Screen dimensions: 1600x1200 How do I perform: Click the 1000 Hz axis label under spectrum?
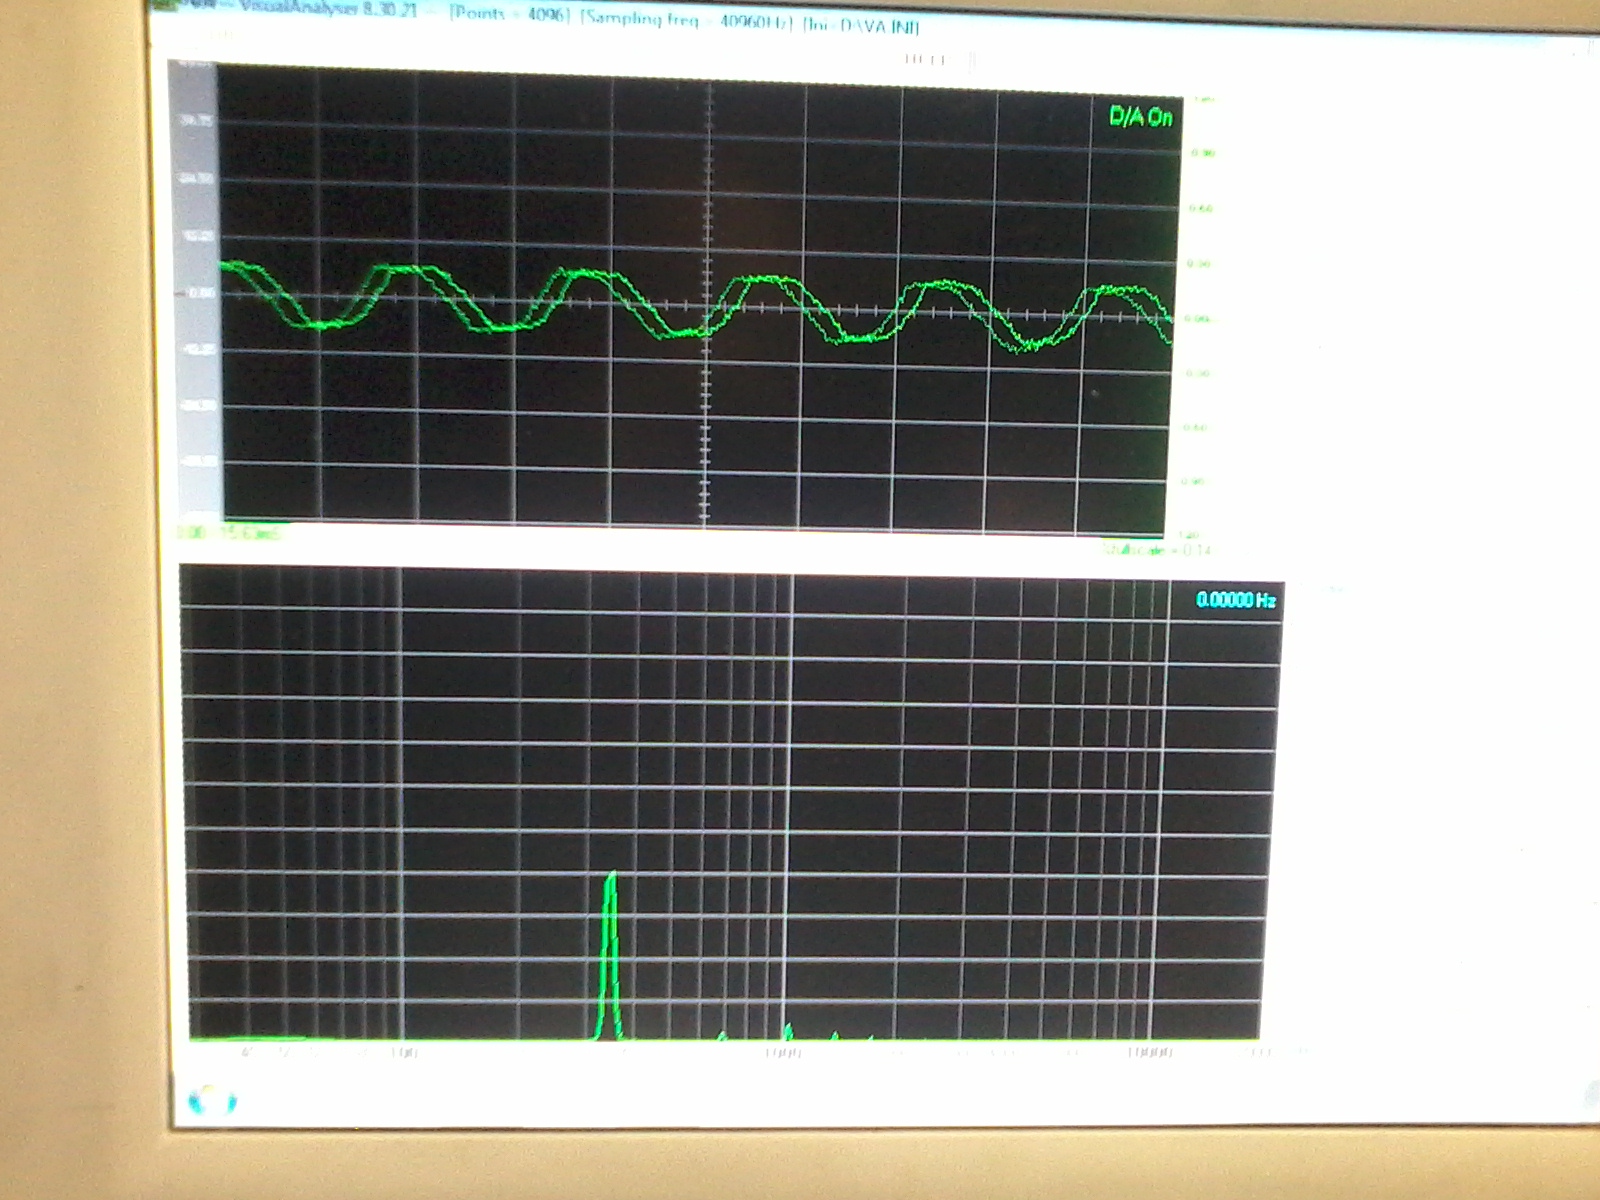[x=783, y=1053]
